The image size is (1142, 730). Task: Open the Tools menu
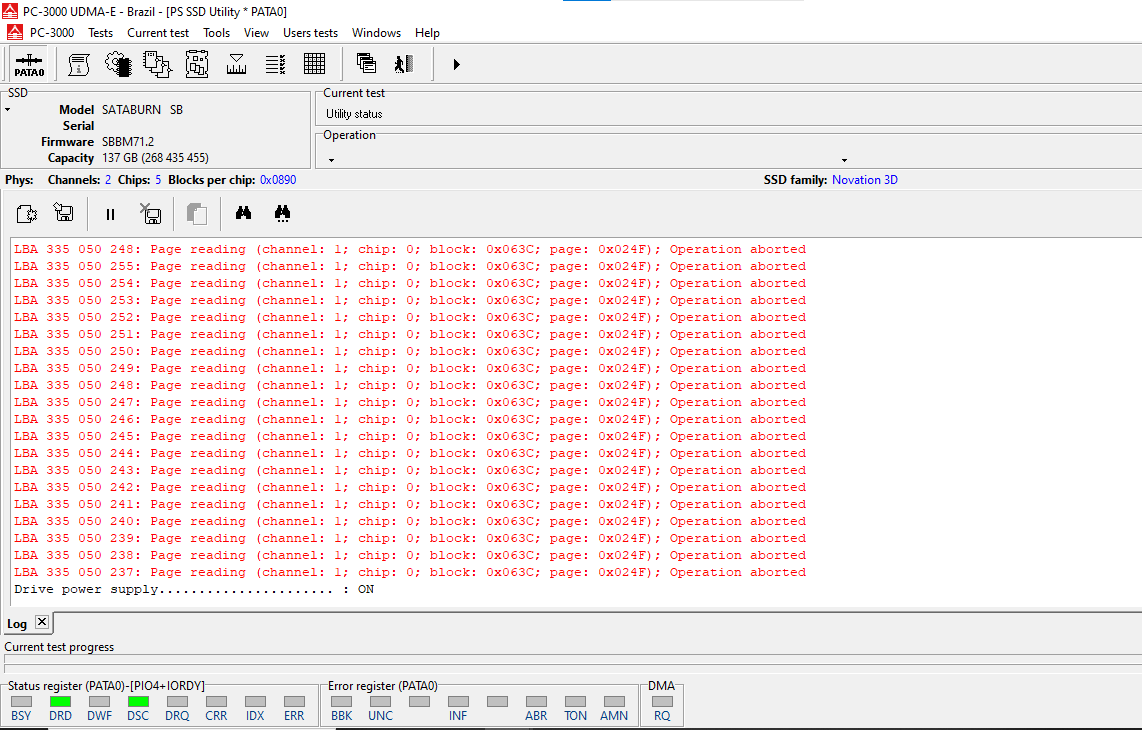coord(216,33)
